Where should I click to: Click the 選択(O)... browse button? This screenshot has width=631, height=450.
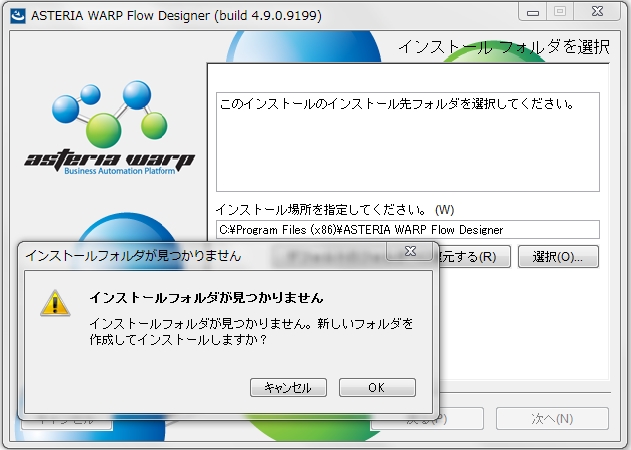557,256
